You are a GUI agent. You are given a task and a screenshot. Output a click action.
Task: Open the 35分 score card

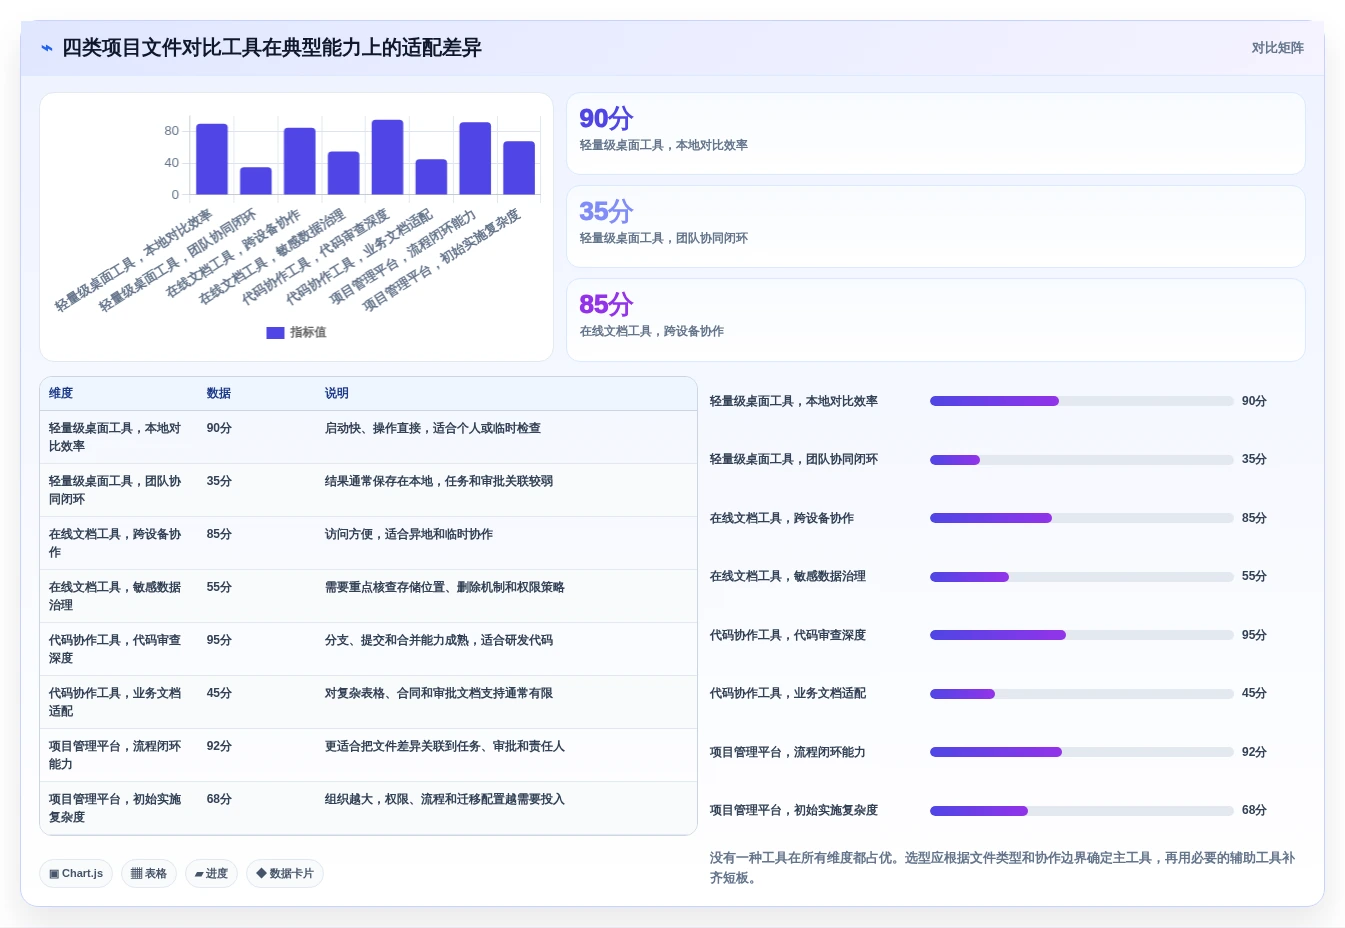coord(936,227)
